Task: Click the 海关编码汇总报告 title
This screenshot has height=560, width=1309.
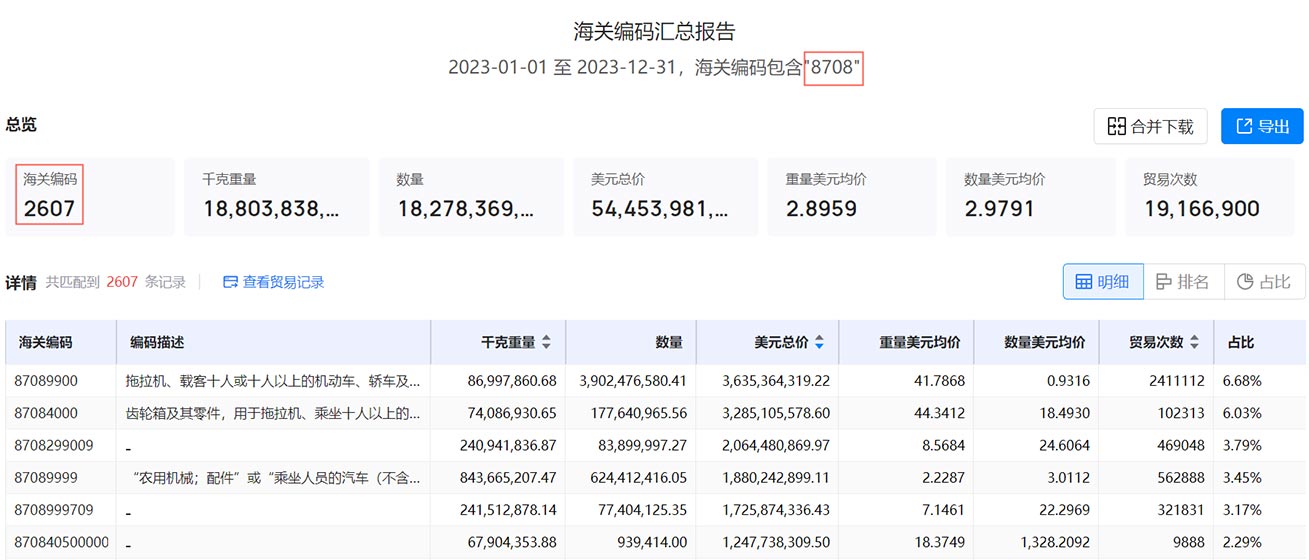Action: (x=654, y=32)
